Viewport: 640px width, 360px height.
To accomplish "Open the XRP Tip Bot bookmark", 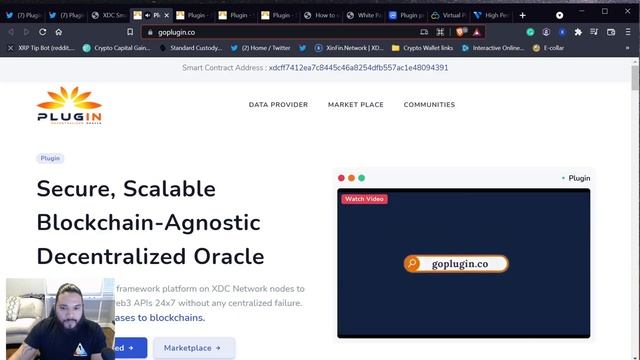I will (42, 48).
